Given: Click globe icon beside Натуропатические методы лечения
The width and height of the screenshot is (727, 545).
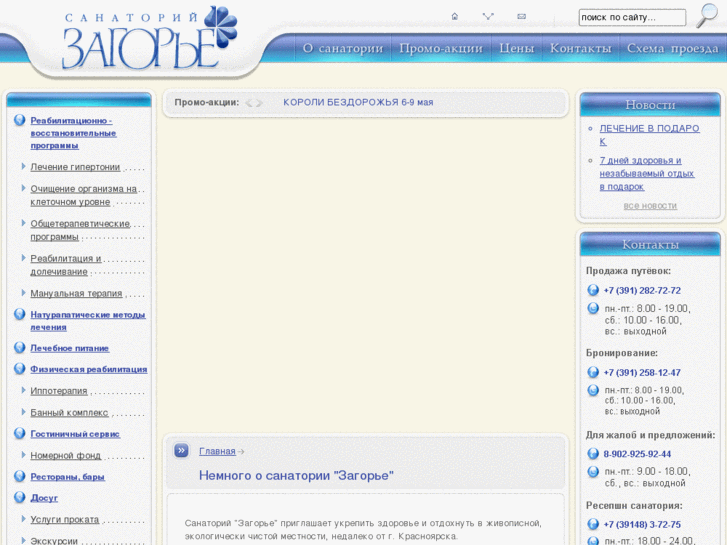Looking at the screenshot, I should point(19,314).
